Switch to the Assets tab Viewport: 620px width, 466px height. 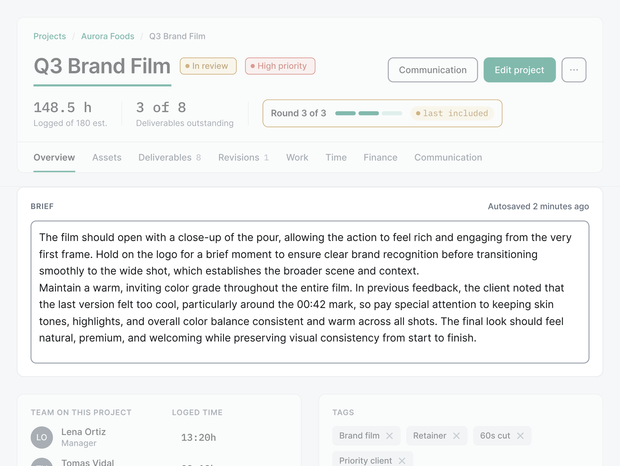[x=107, y=157]
